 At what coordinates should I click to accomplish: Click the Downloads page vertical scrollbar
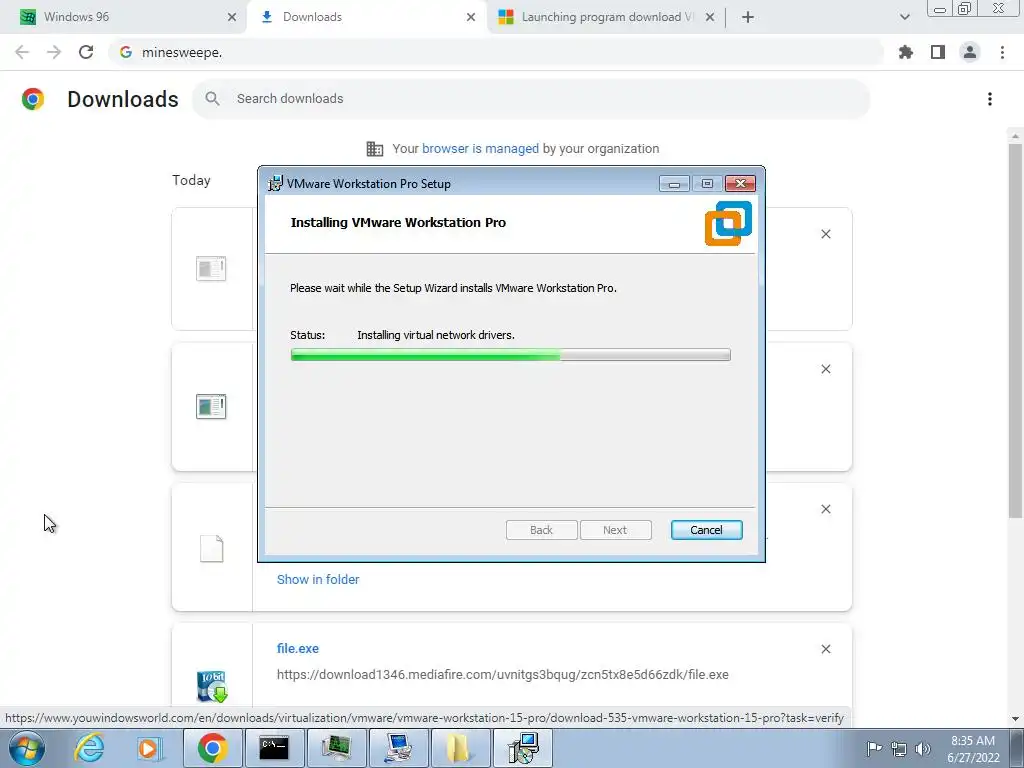coord(1015,330)
